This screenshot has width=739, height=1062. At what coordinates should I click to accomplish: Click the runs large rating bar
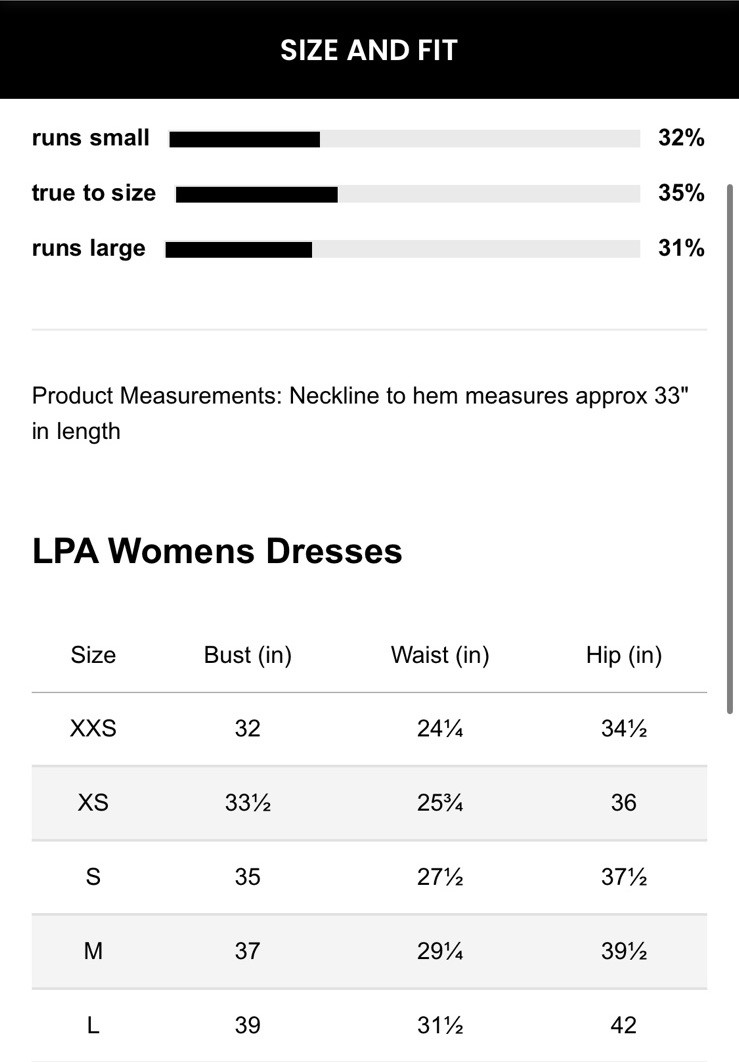pyautogui.click(x=402, y=249)
